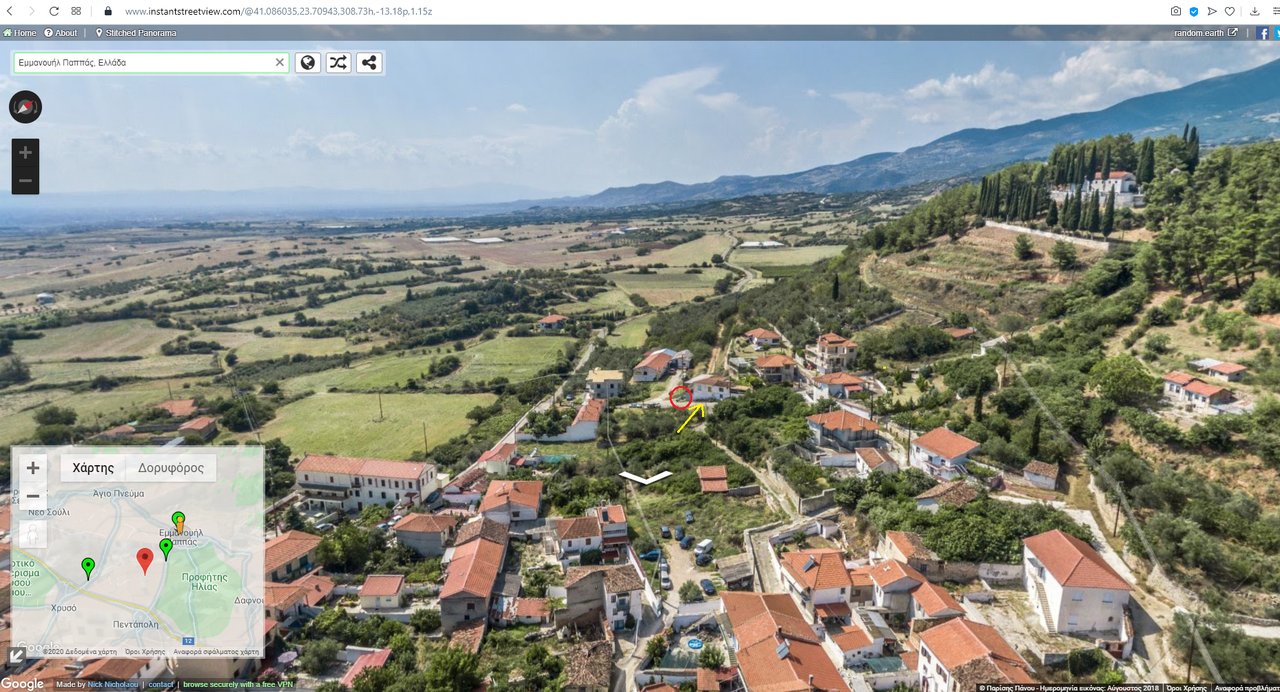Clear the search box with the X

(x=280, y=62)
